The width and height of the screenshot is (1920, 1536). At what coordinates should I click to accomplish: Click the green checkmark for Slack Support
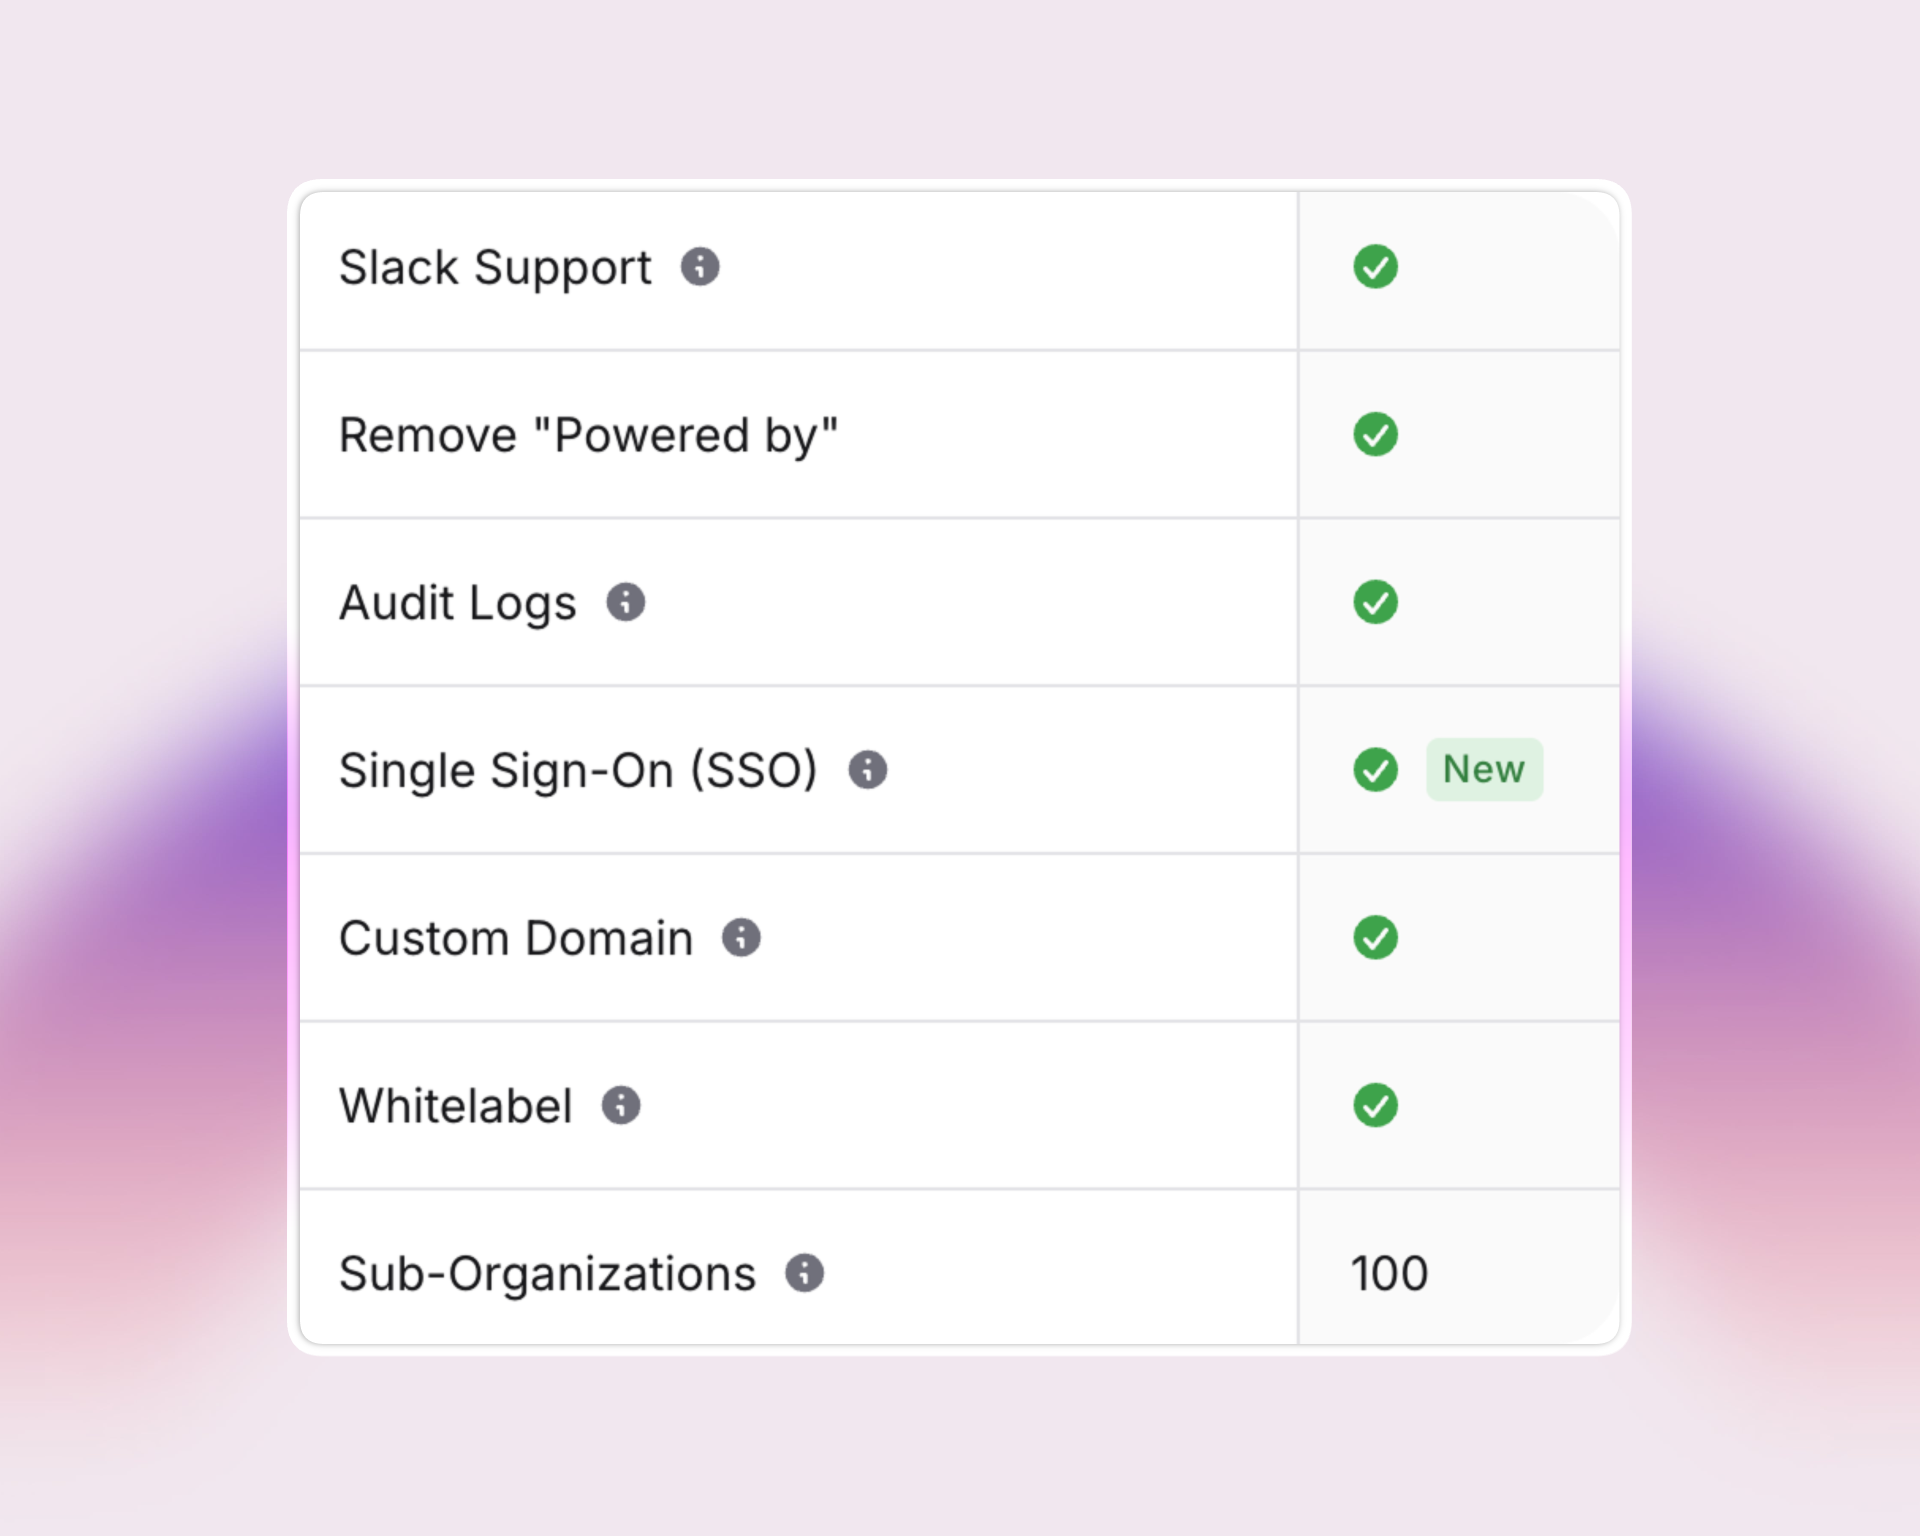click(x=1375, y=267)
